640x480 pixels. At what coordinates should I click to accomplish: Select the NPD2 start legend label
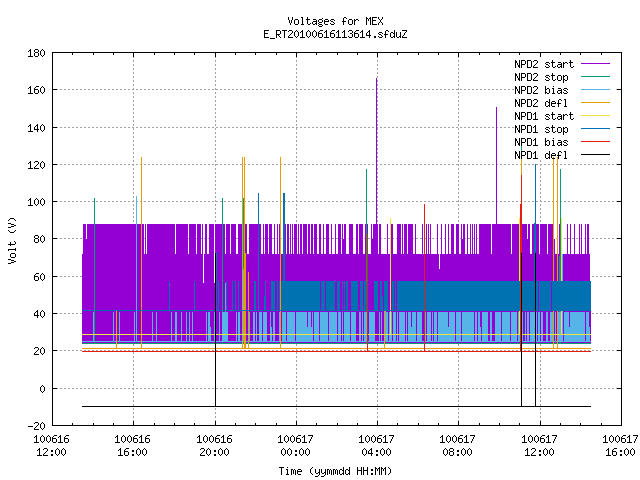544,64
